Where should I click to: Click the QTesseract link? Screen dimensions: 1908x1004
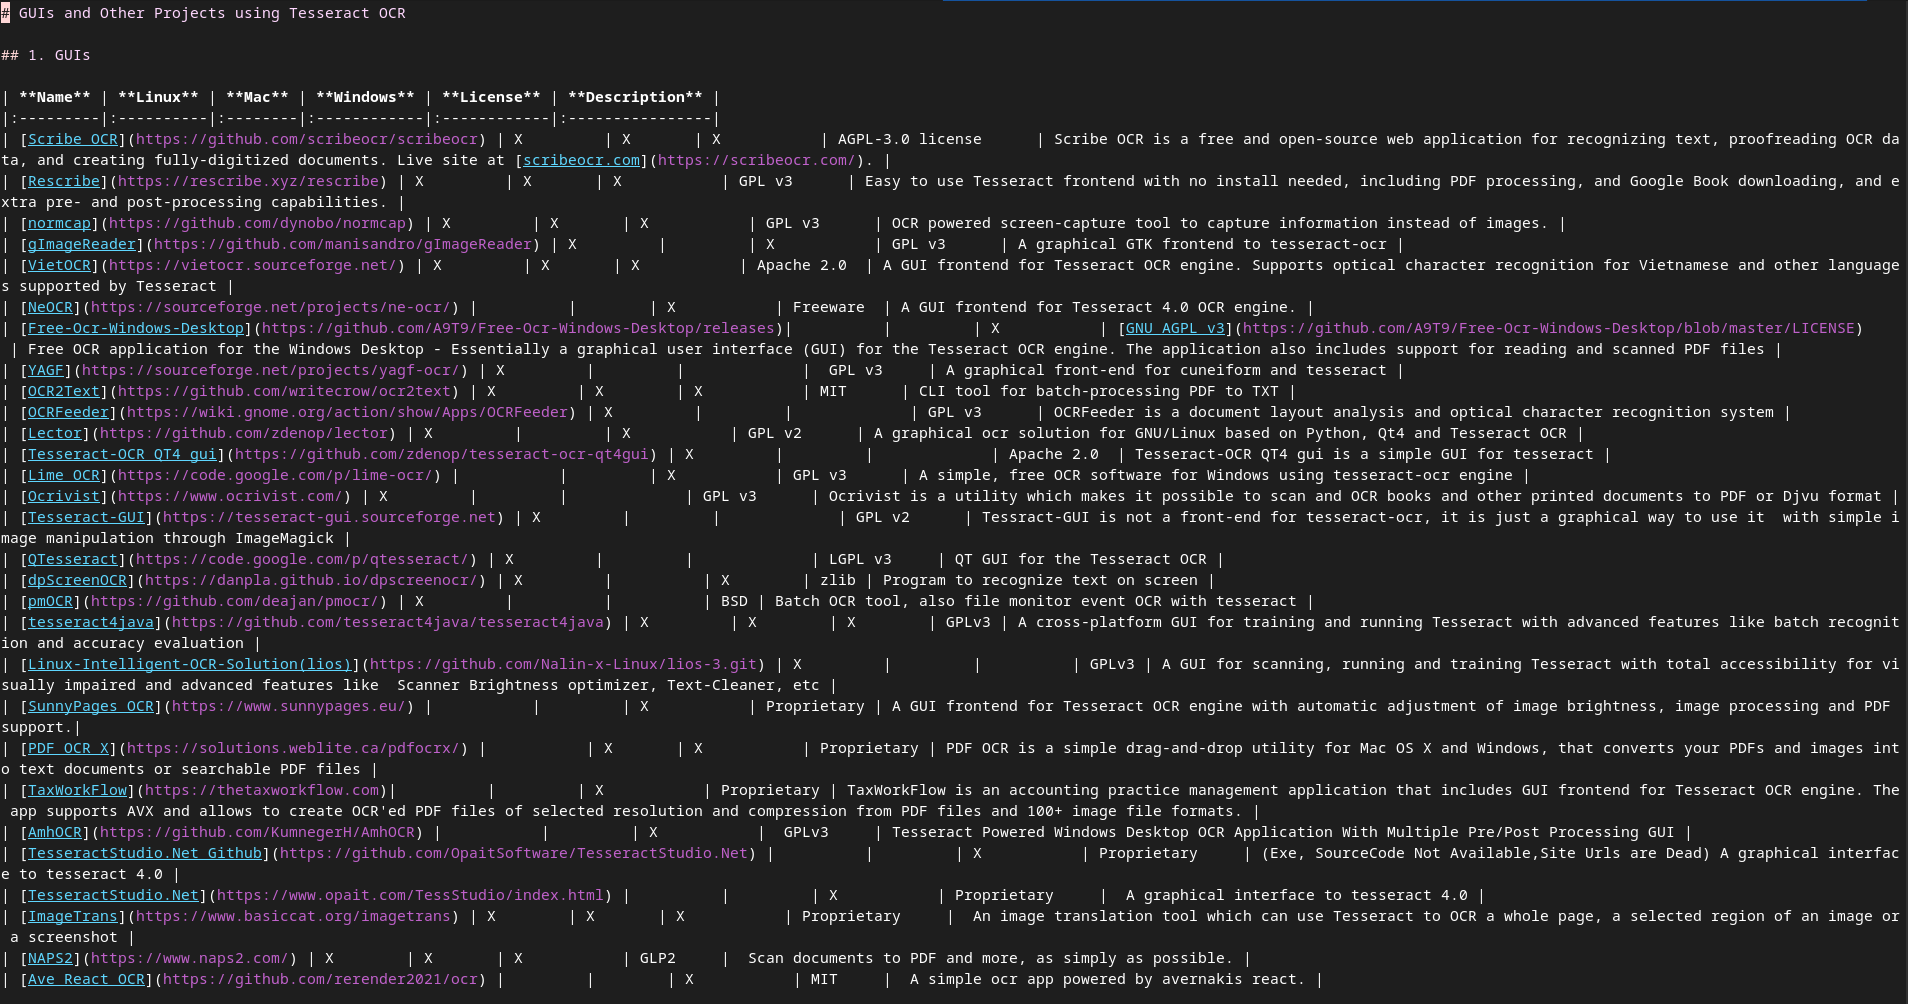[73, 559]
